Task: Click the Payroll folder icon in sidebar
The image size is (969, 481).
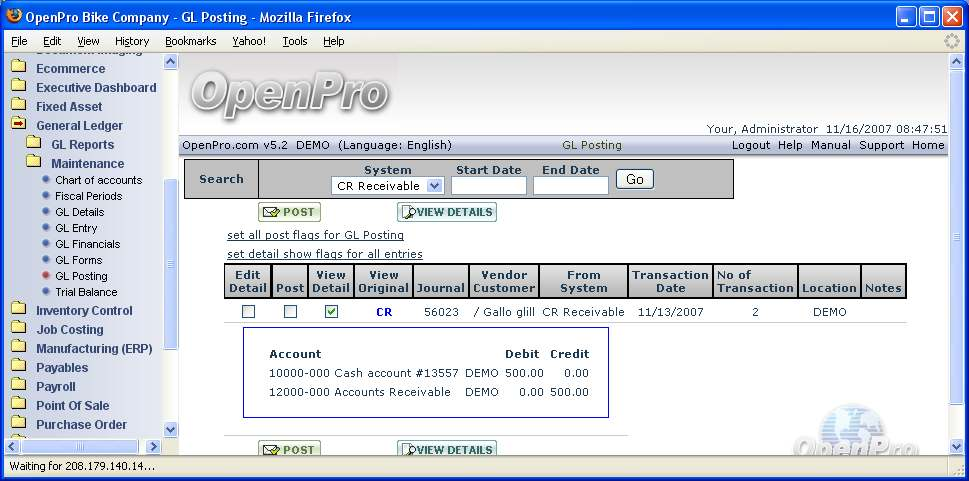Action: coord(18,386)
